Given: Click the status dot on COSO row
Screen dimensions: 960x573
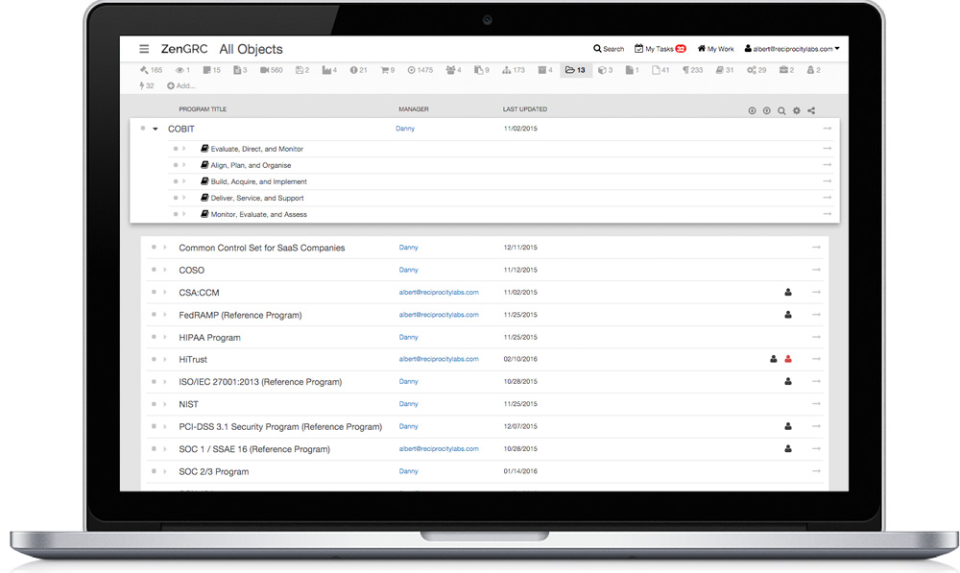Looking at the screenshot, I should [x=154, y=270].
